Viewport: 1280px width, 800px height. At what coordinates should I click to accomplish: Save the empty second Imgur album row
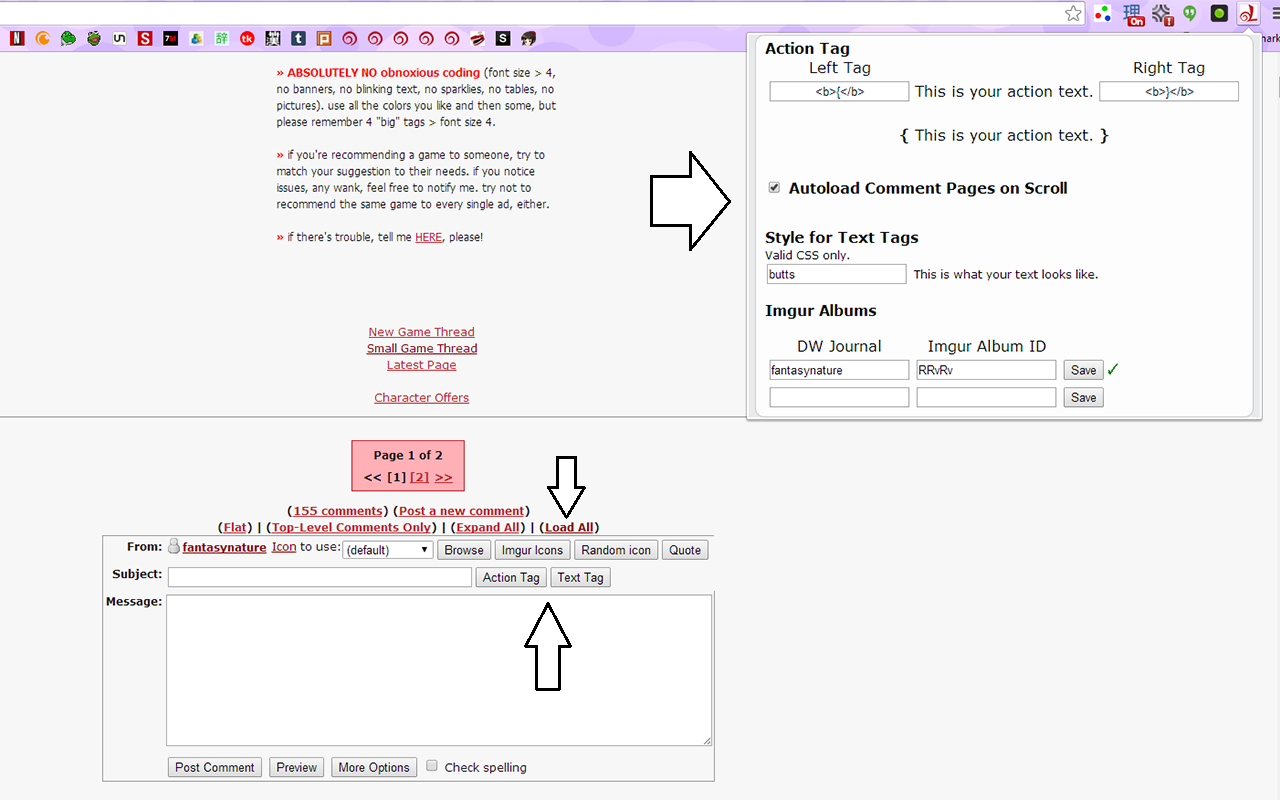point(1083,397)
